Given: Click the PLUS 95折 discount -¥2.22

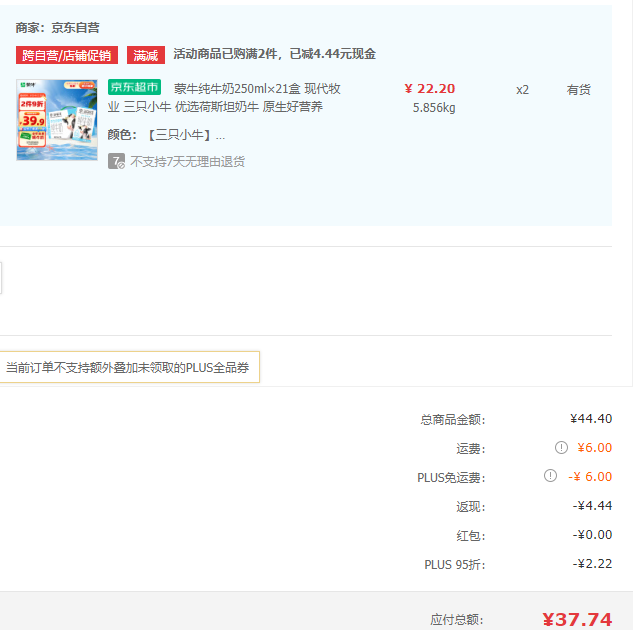Looking at the screenshot, I should [x=592, y=564].
